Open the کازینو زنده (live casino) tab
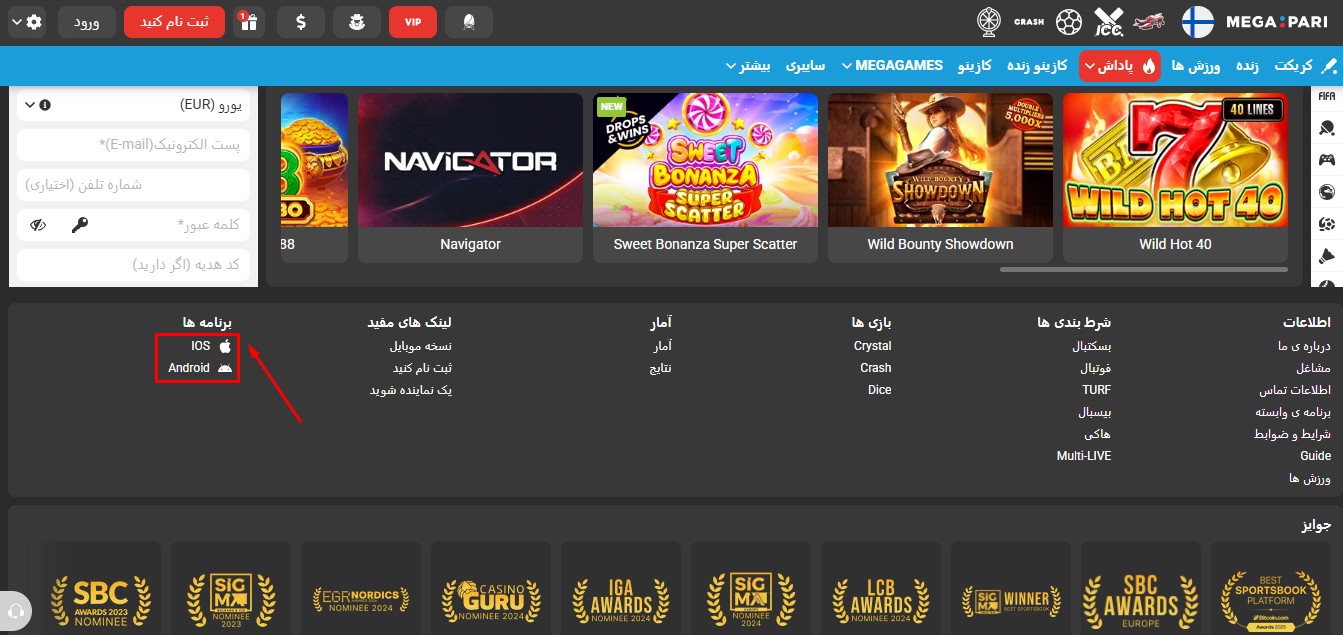The image size is (1343, 635). pos(1035,66)
